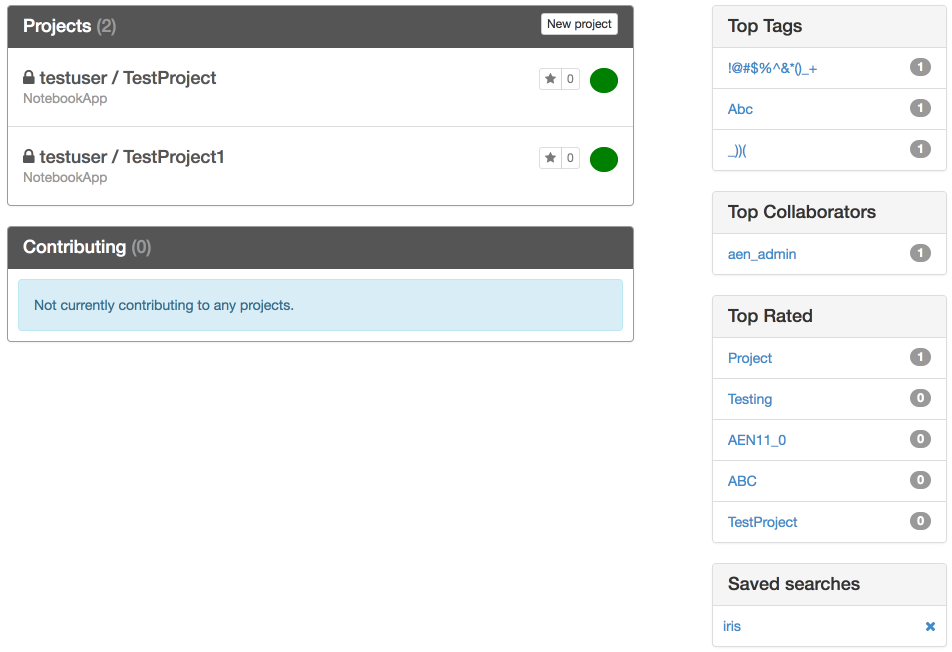Select the Abc tag
Screen dimensions: 952x652
click(740, 109)
